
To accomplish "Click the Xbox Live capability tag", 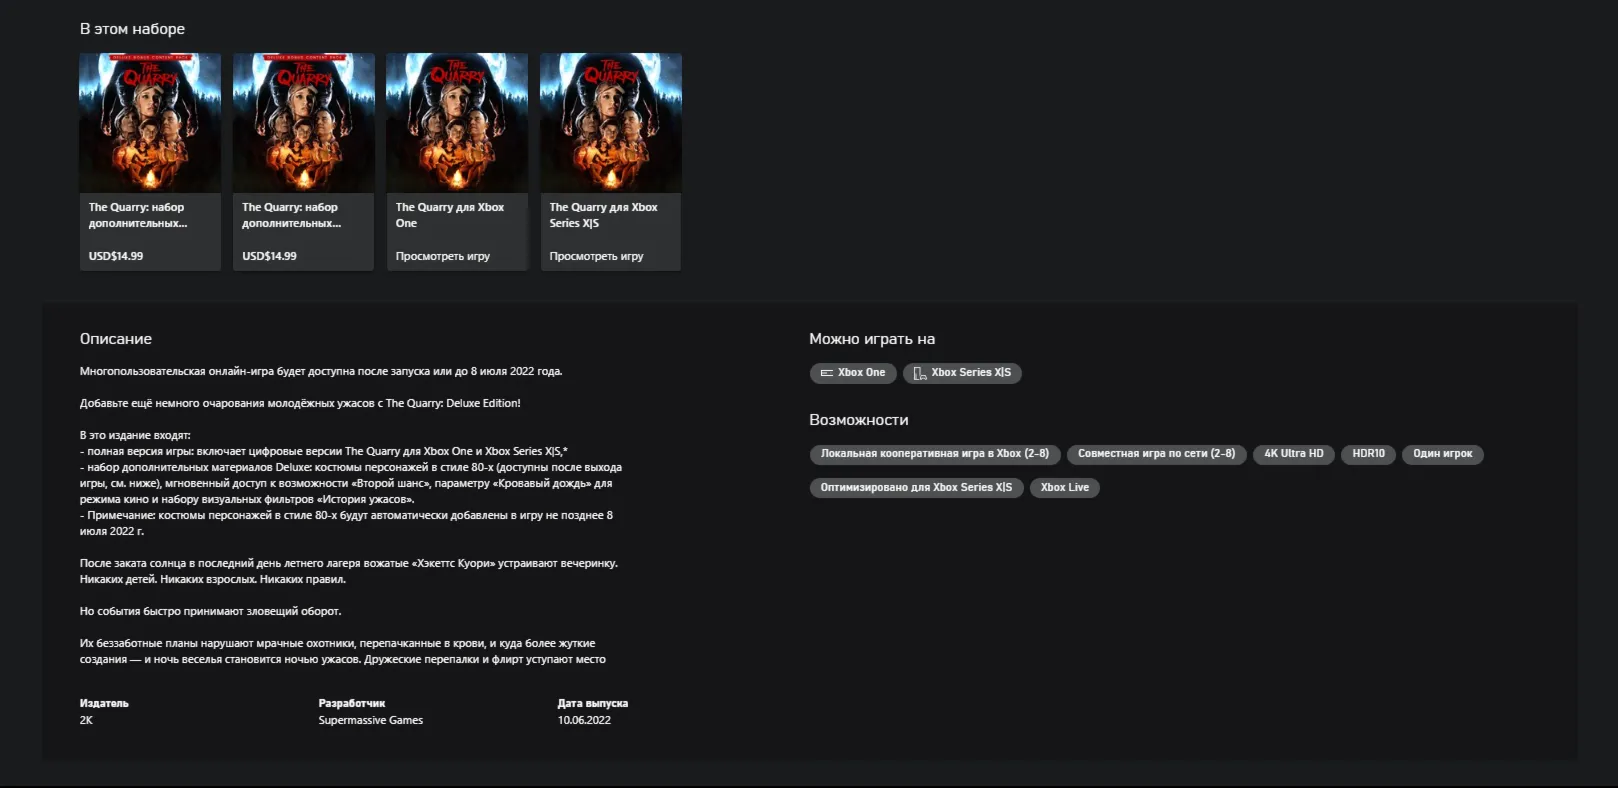I will [x=1064, y=488].
